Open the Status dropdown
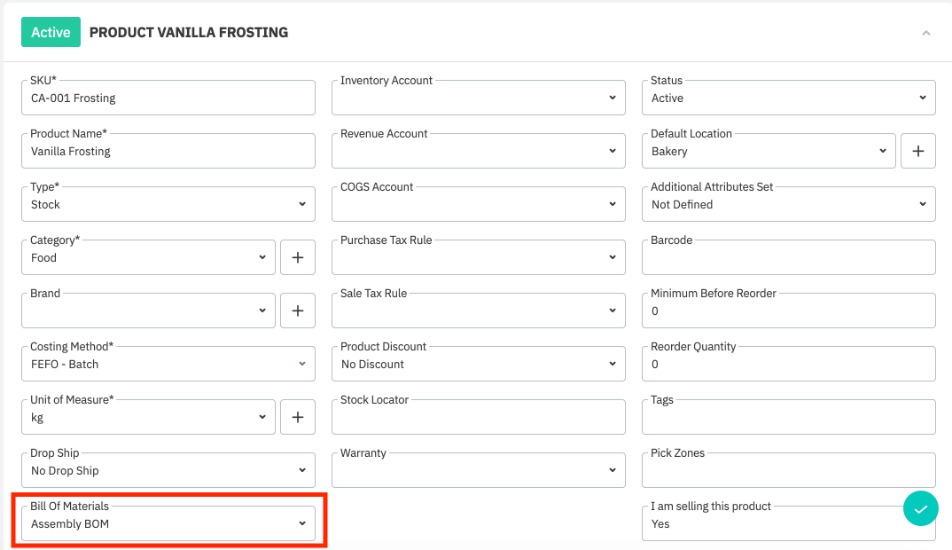952x550 pixels. 788,98
